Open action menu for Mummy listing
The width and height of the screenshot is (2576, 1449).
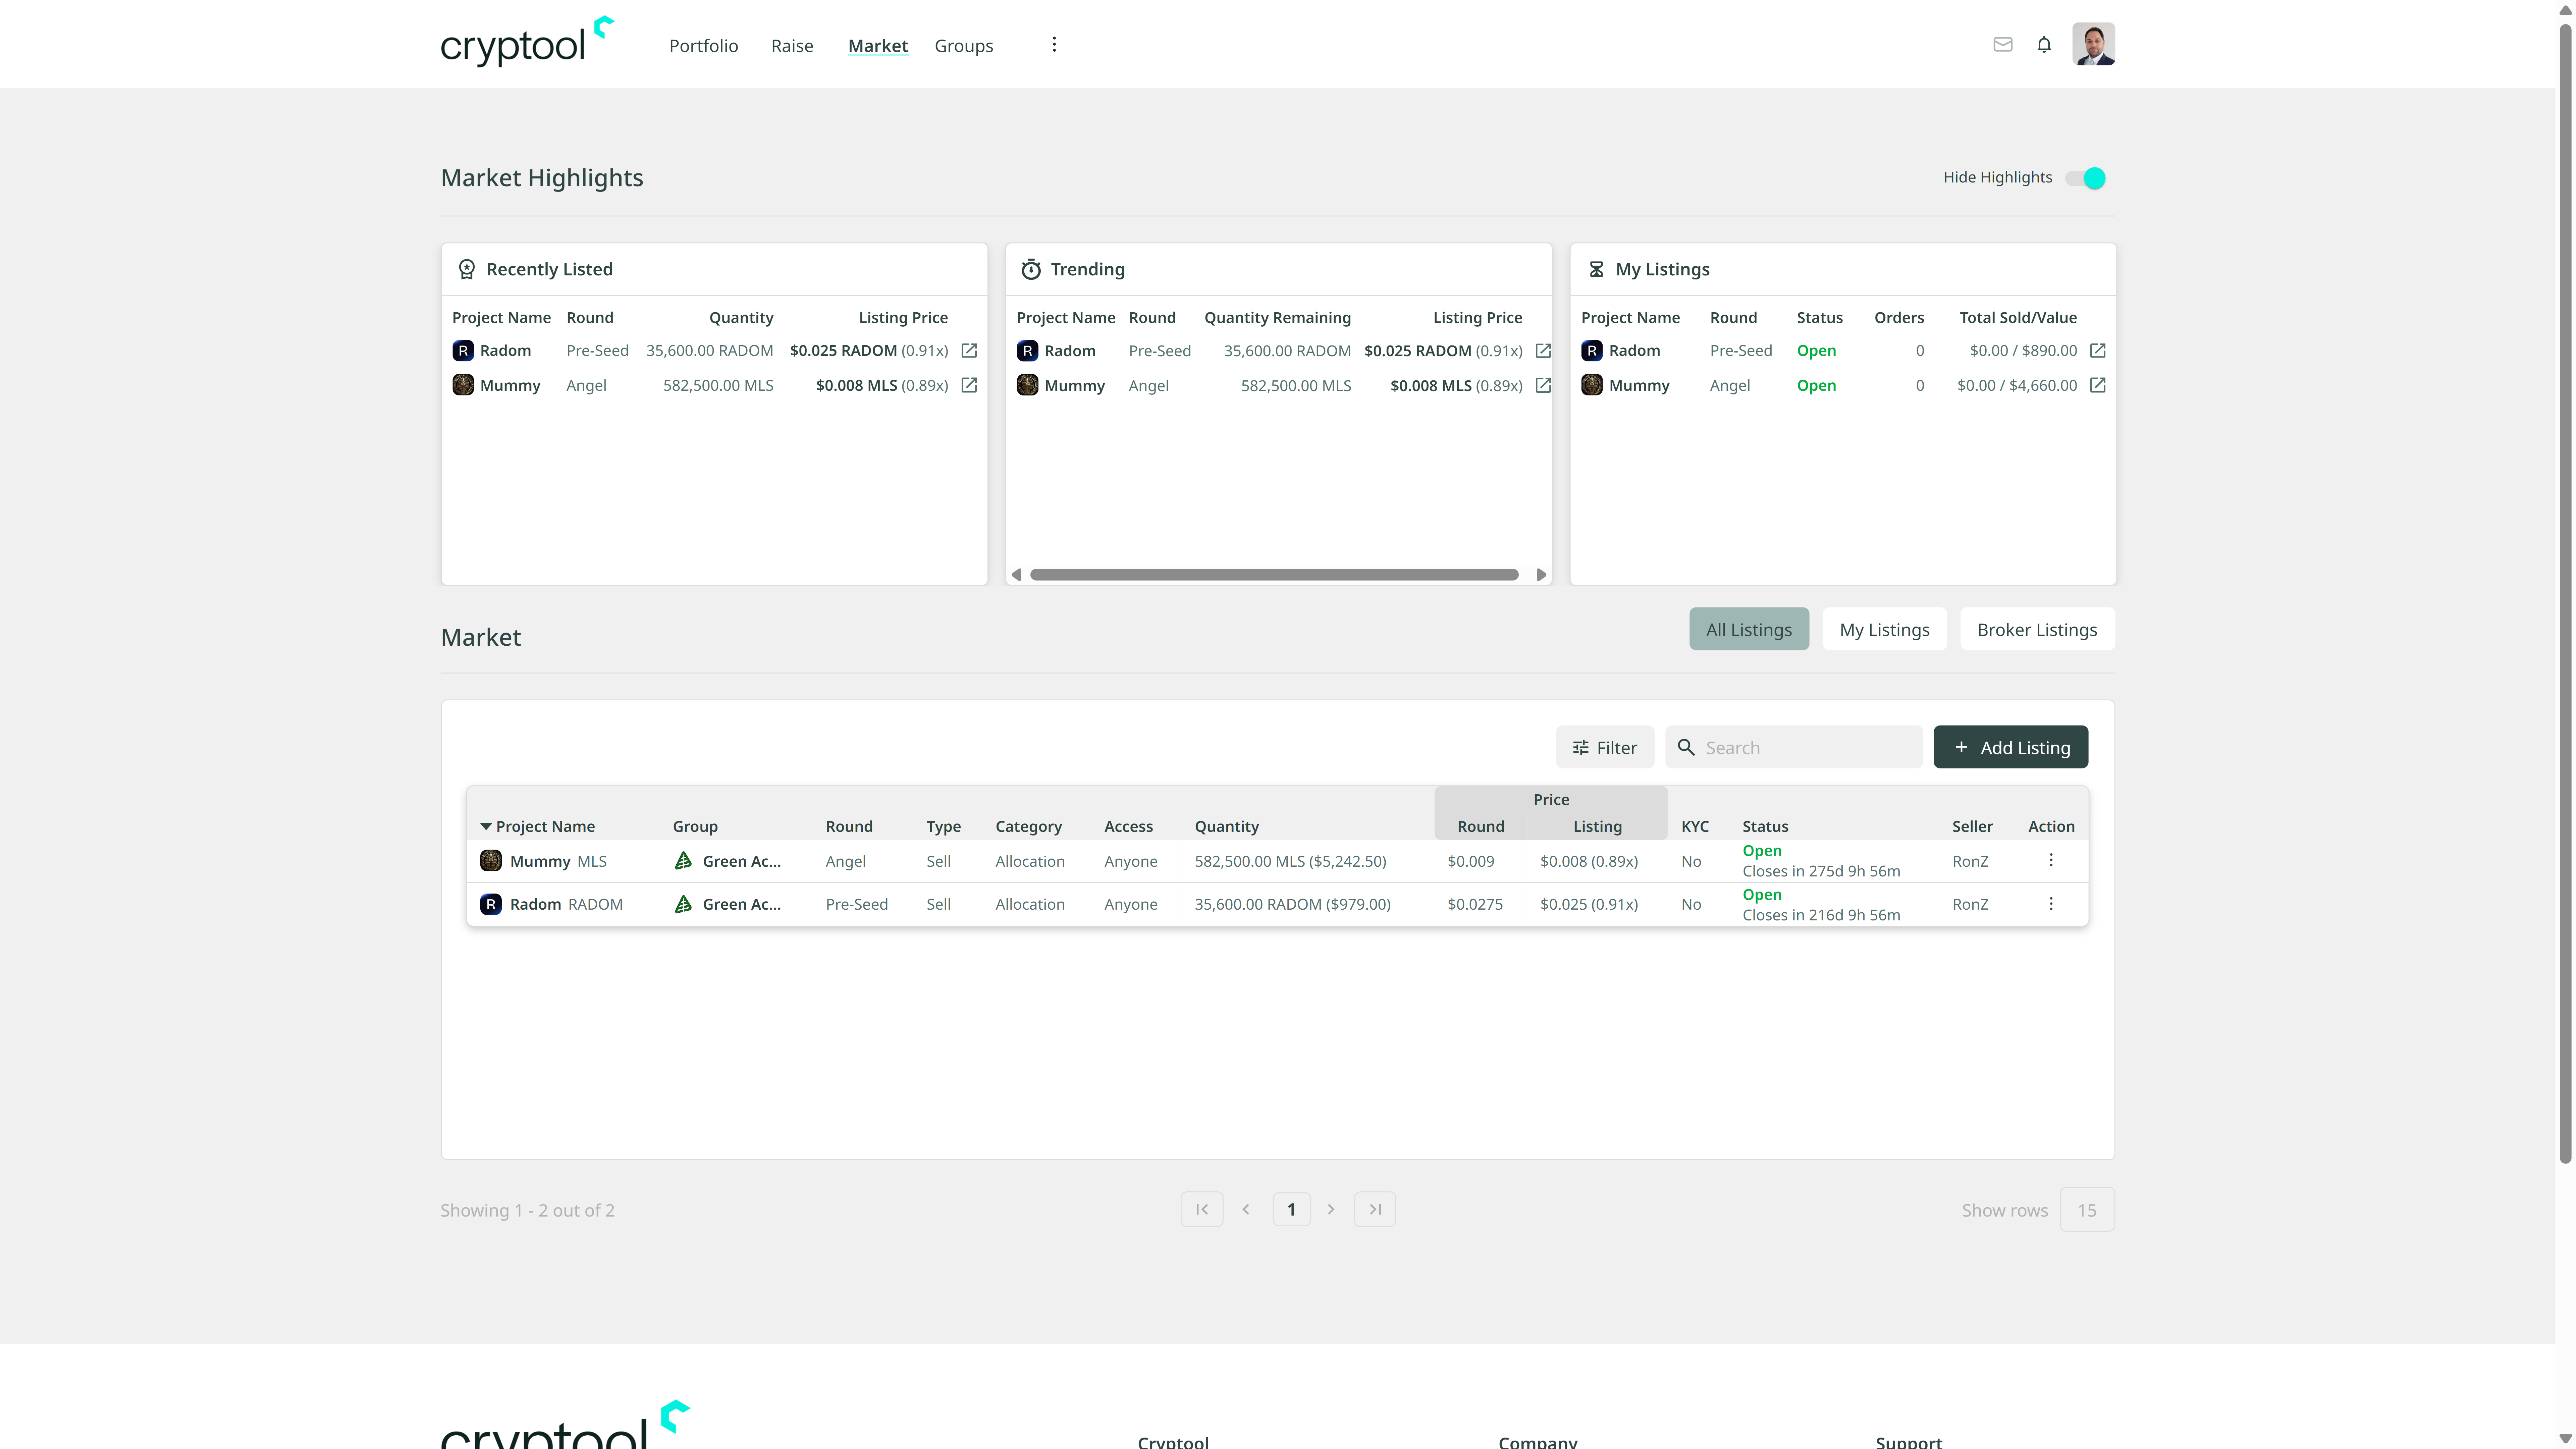click(2051, 860)
